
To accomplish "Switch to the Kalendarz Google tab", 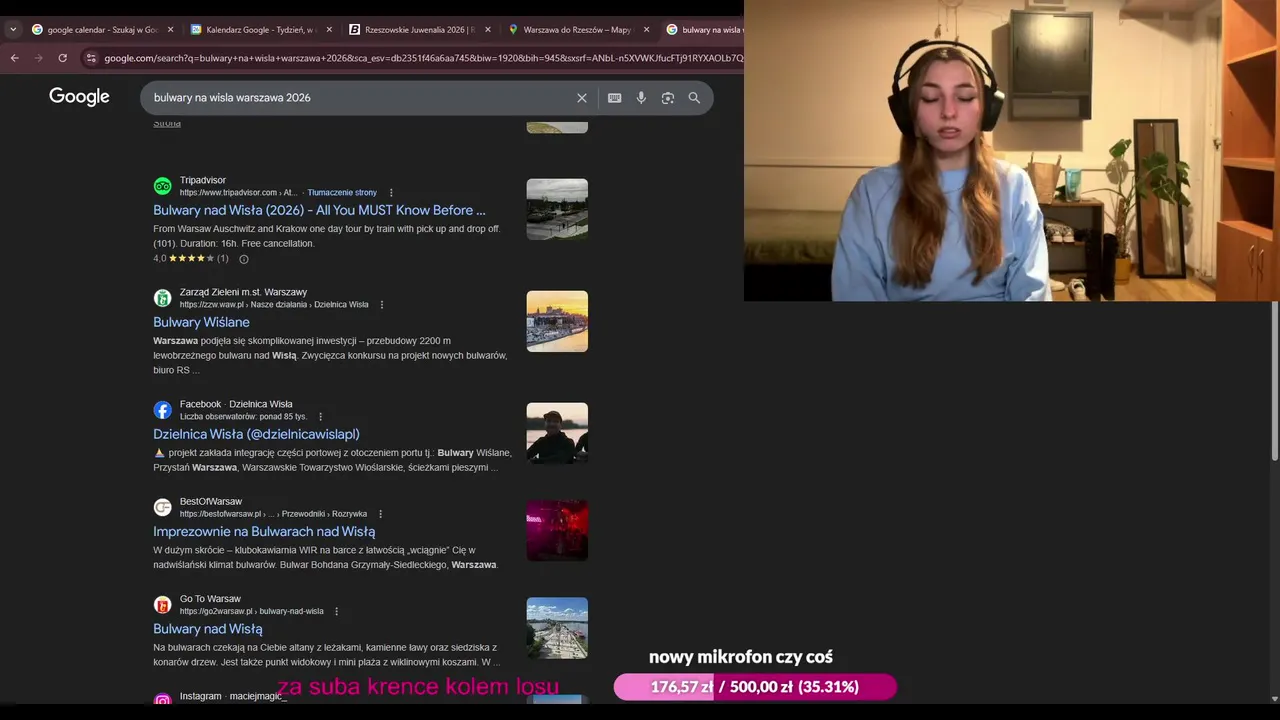I will pyautogui.click(x=260, y=30).
